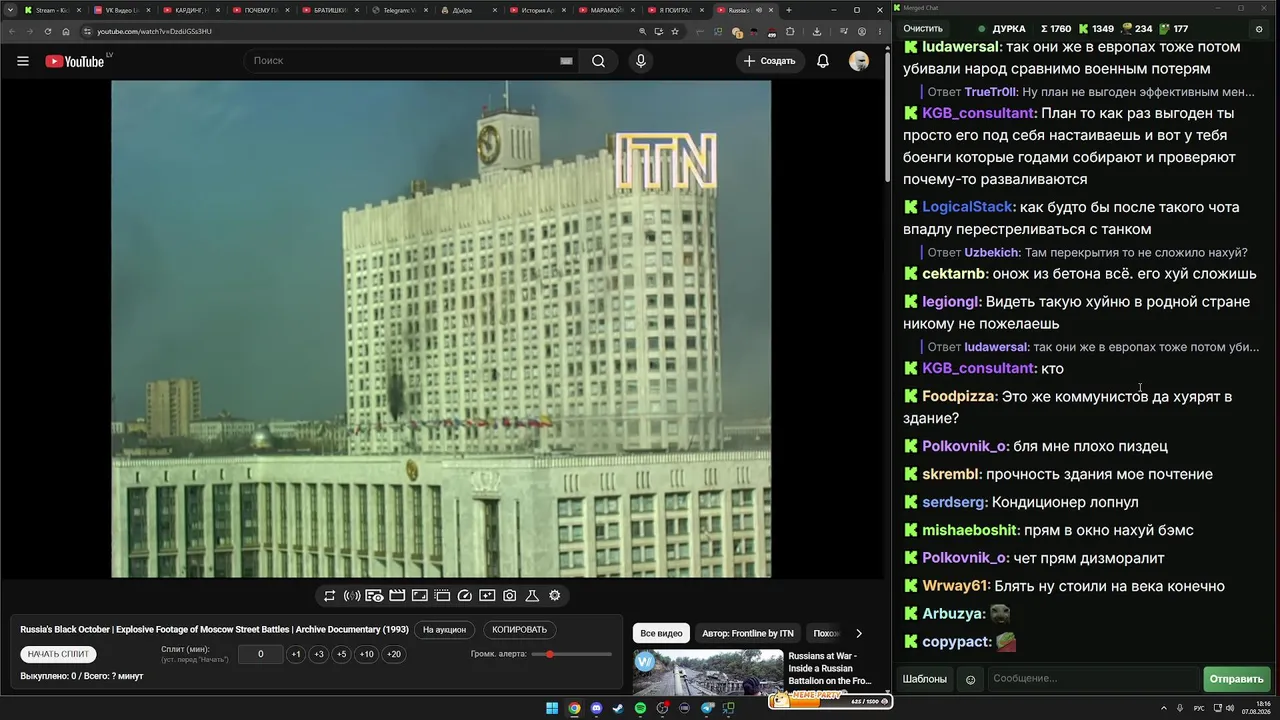Open a new browser tab
1280x720 pixels.
point(789,10)
